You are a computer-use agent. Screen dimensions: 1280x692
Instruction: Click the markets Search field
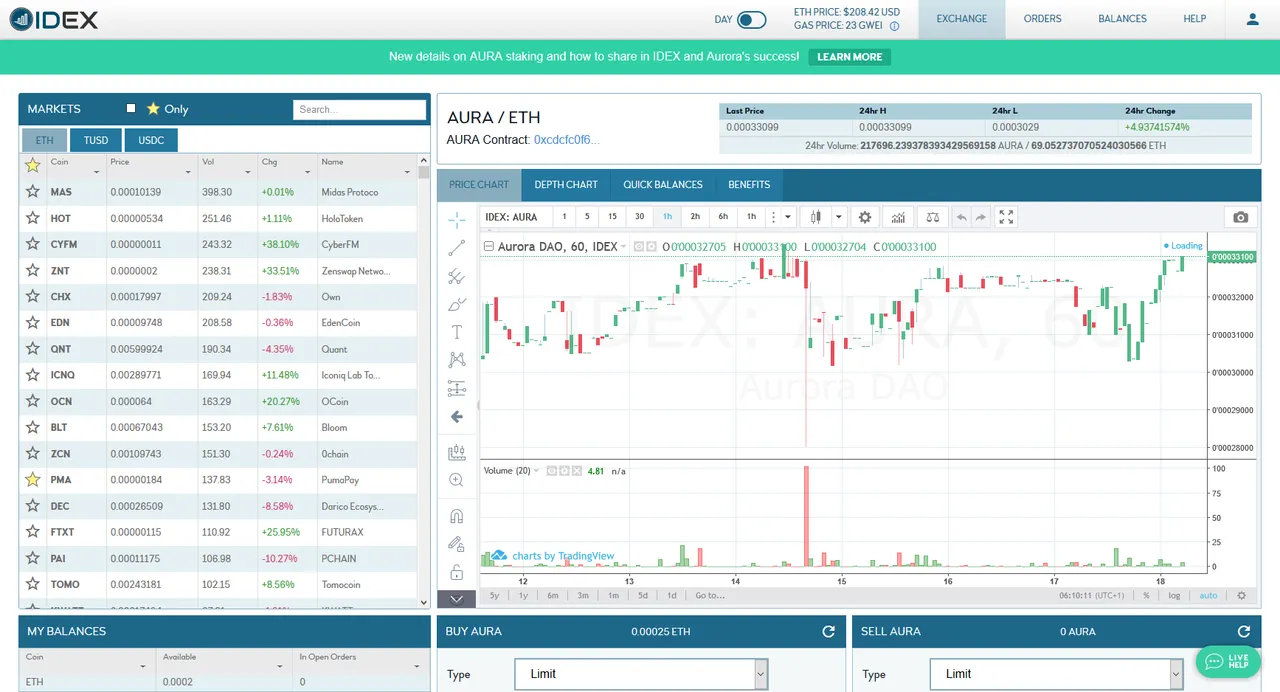point(360,109)
